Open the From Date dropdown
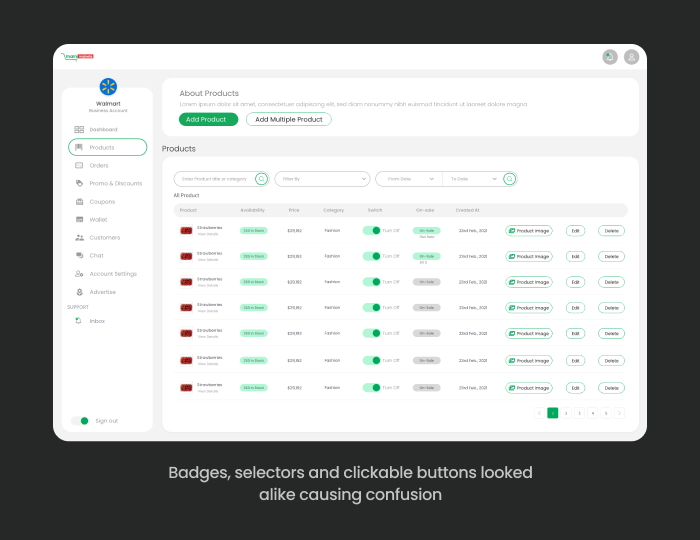 409,179
